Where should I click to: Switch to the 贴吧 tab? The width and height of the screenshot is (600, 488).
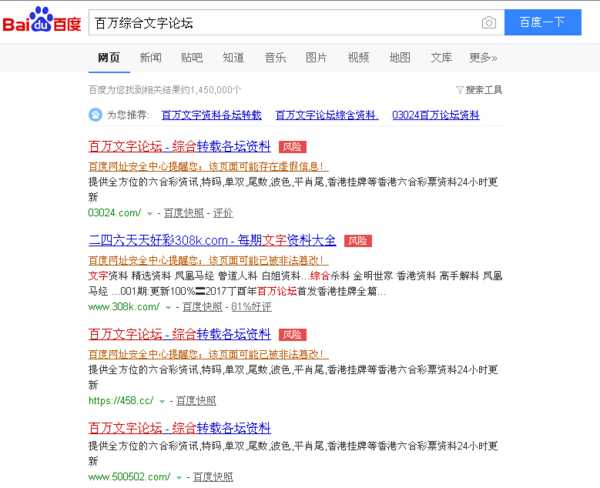pos(192,58)
